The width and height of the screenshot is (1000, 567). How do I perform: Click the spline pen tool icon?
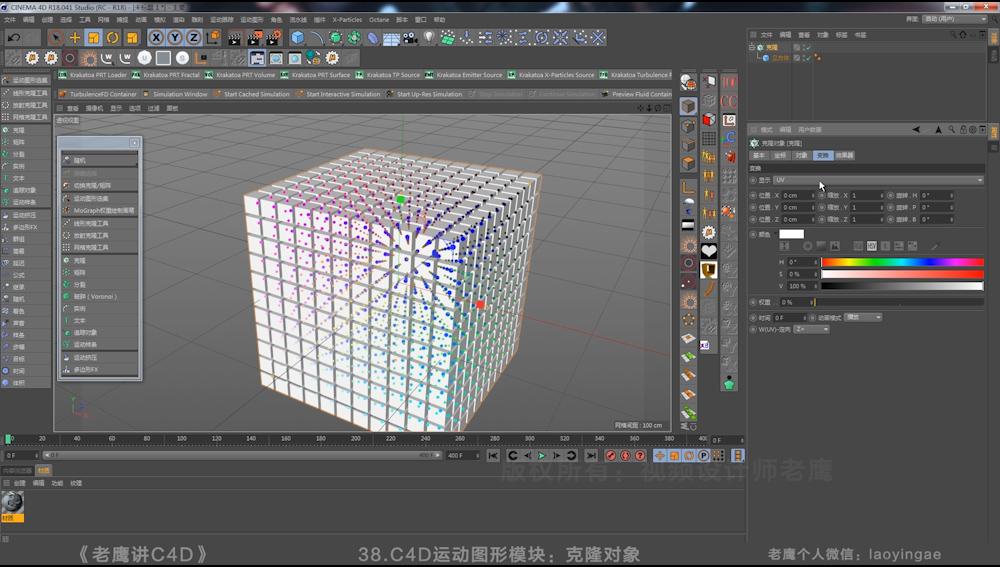point(316,38)
